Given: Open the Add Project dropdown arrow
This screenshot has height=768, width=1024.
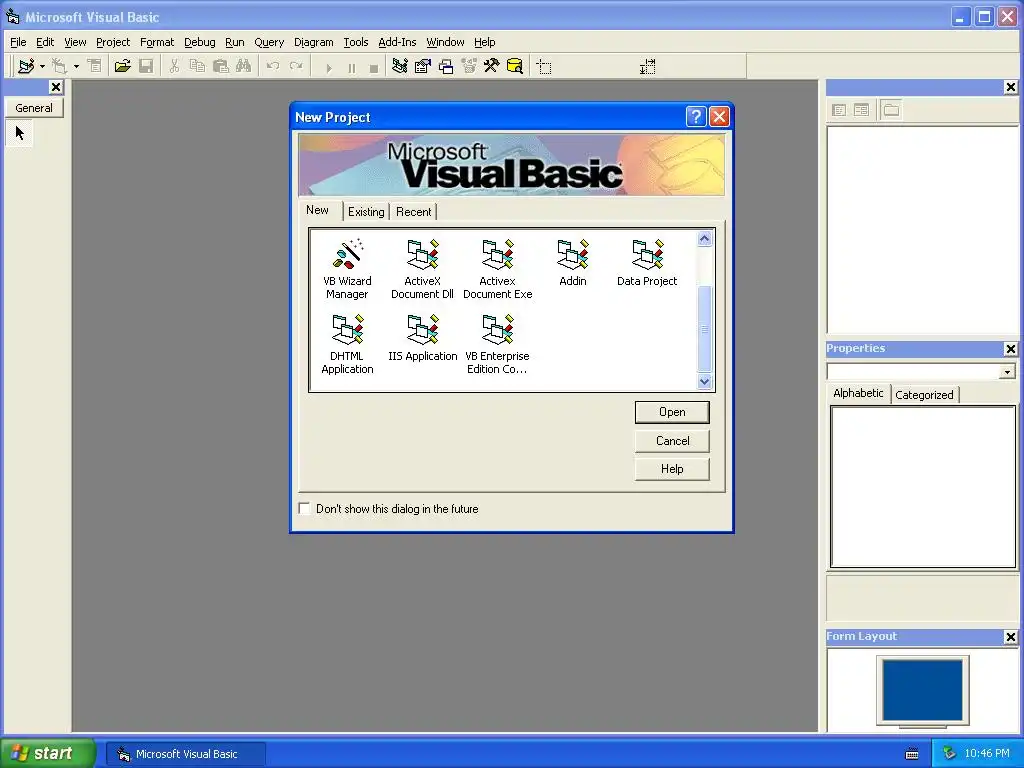Looking at the screenshot, I should tap(42, 66).
